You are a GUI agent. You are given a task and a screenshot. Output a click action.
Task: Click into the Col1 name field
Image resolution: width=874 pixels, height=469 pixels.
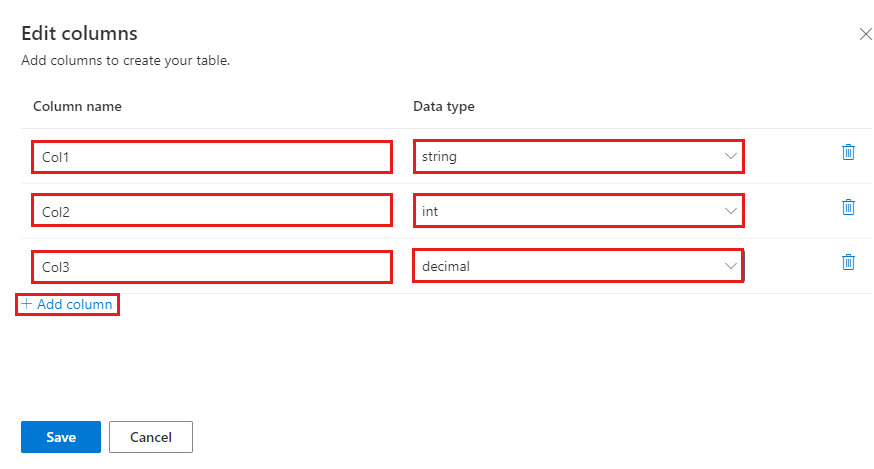211,156
